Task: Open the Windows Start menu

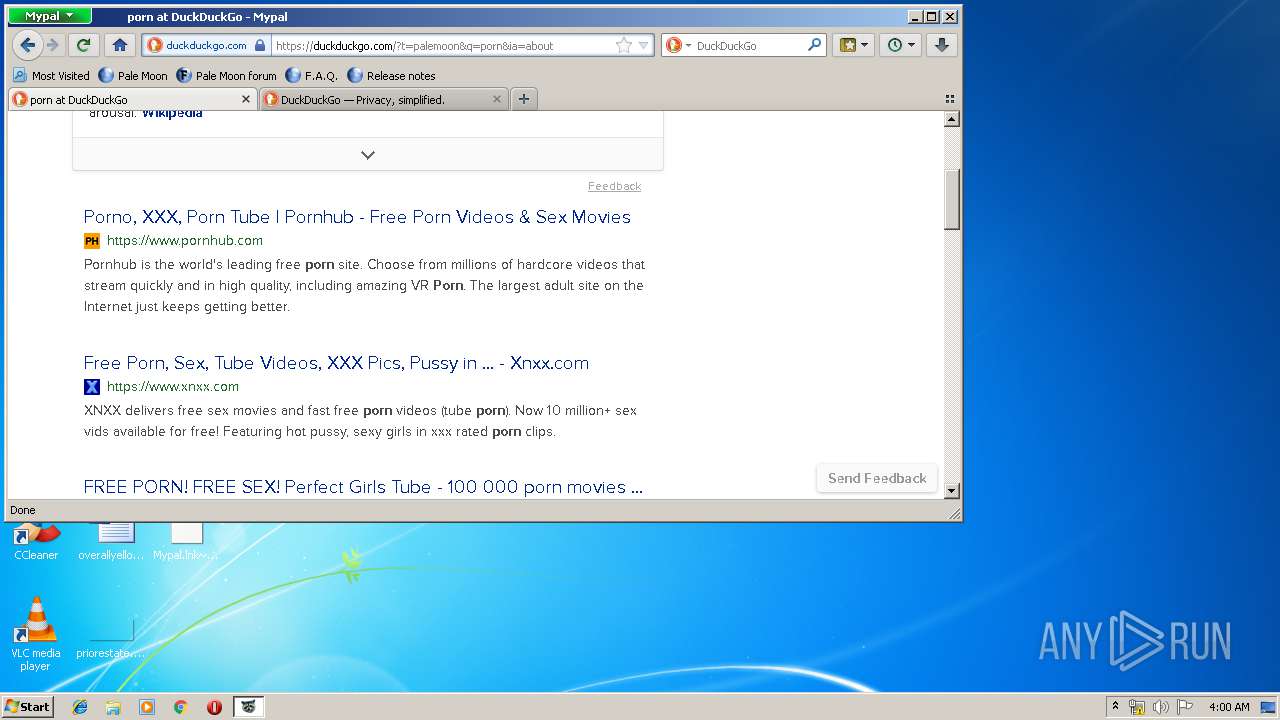Action: click(x=27, y=706)
